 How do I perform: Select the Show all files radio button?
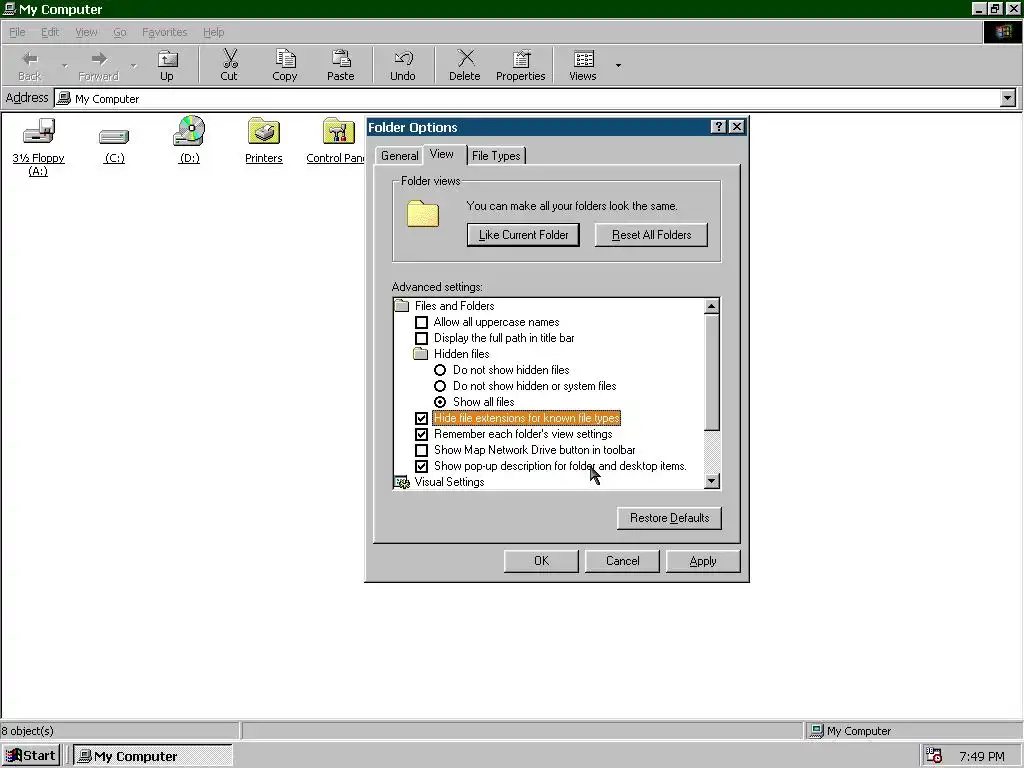pos(440,402)
